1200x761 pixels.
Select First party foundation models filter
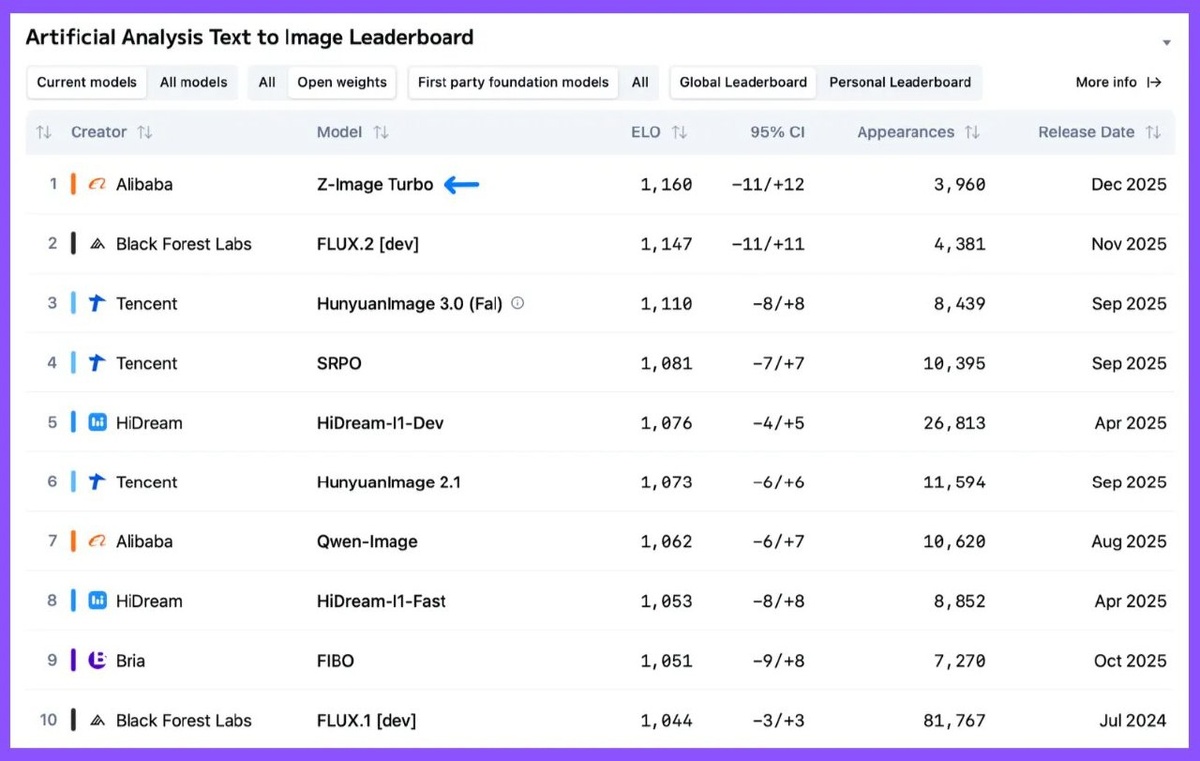coord(513,82)
